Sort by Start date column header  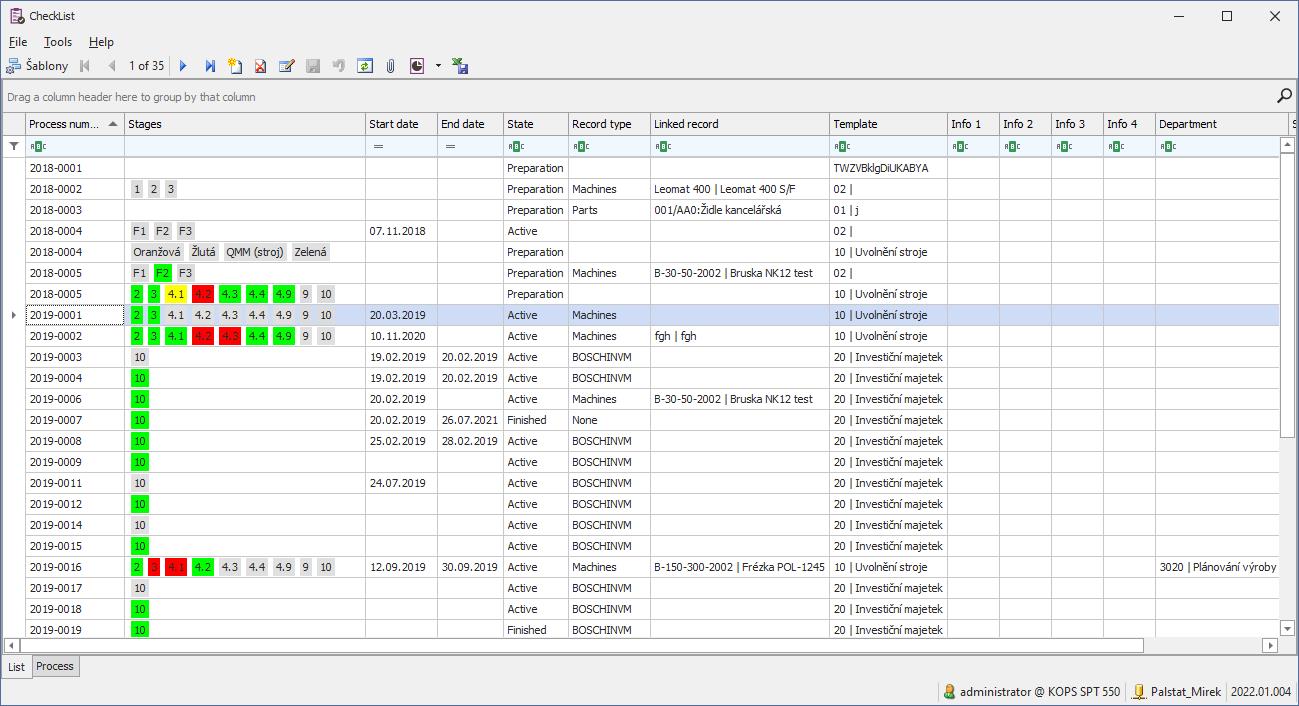(x=401, y=124)
